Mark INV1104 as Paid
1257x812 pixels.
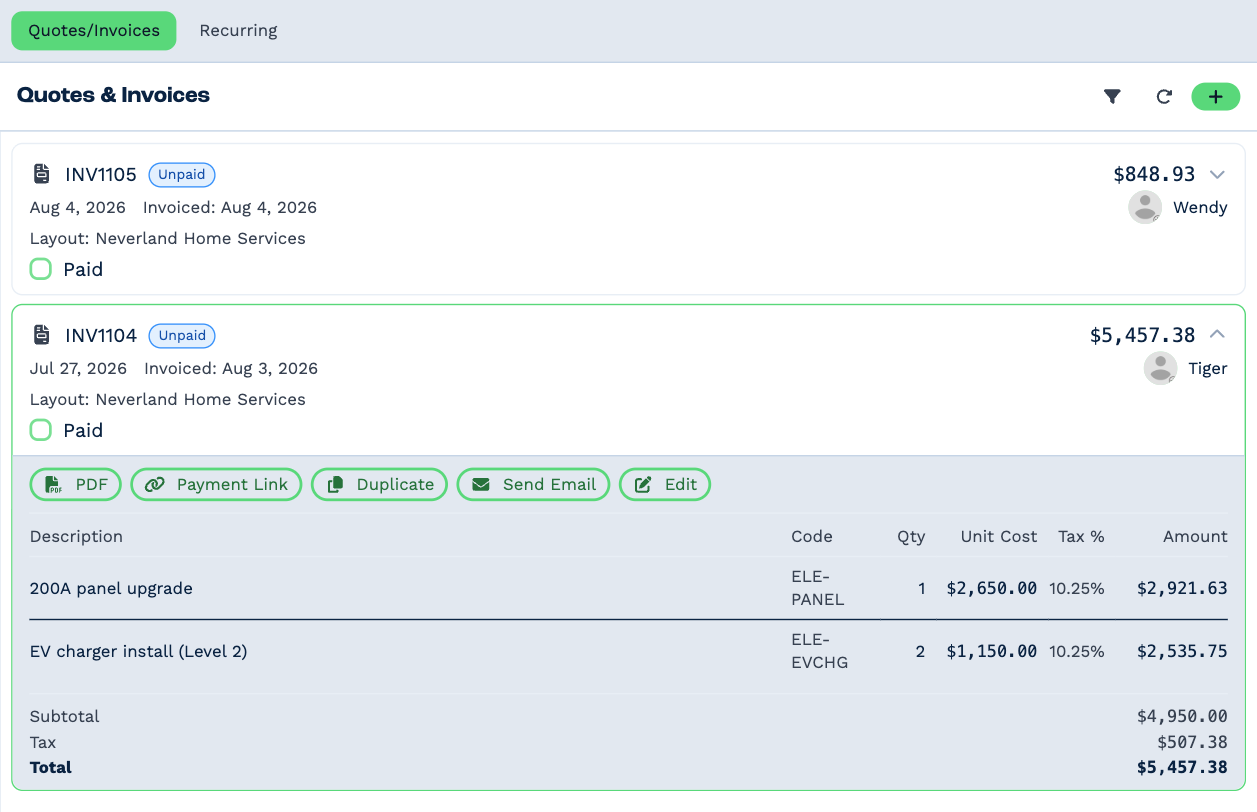40,430
